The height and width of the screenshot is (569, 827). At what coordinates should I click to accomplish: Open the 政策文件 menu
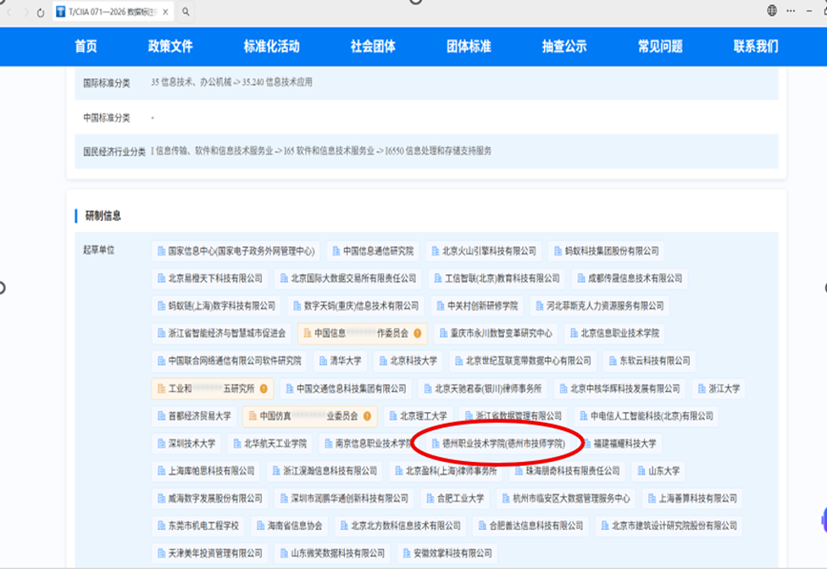[170, 46]
